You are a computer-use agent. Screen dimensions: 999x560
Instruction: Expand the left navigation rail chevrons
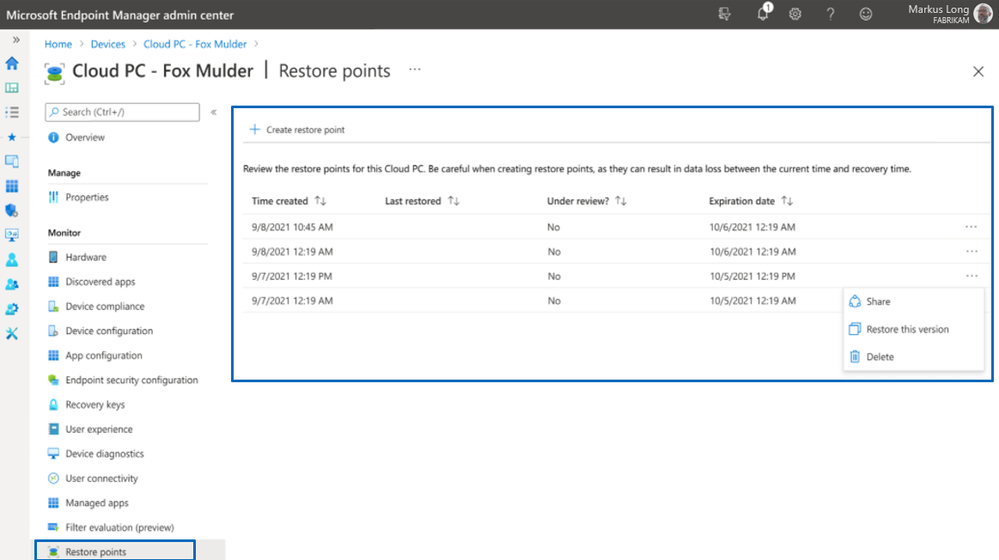click(x=16, y=39)
